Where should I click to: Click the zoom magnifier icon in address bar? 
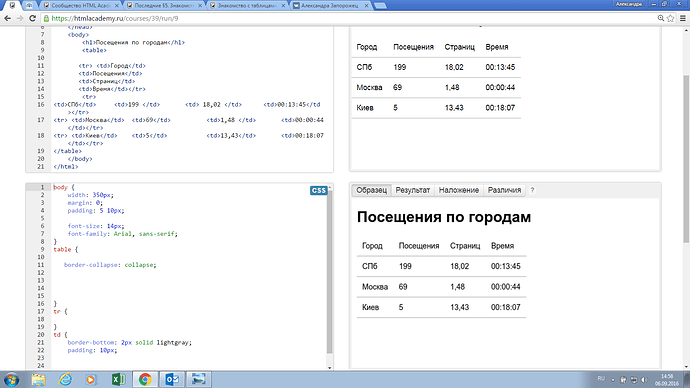tap(661, 18)
